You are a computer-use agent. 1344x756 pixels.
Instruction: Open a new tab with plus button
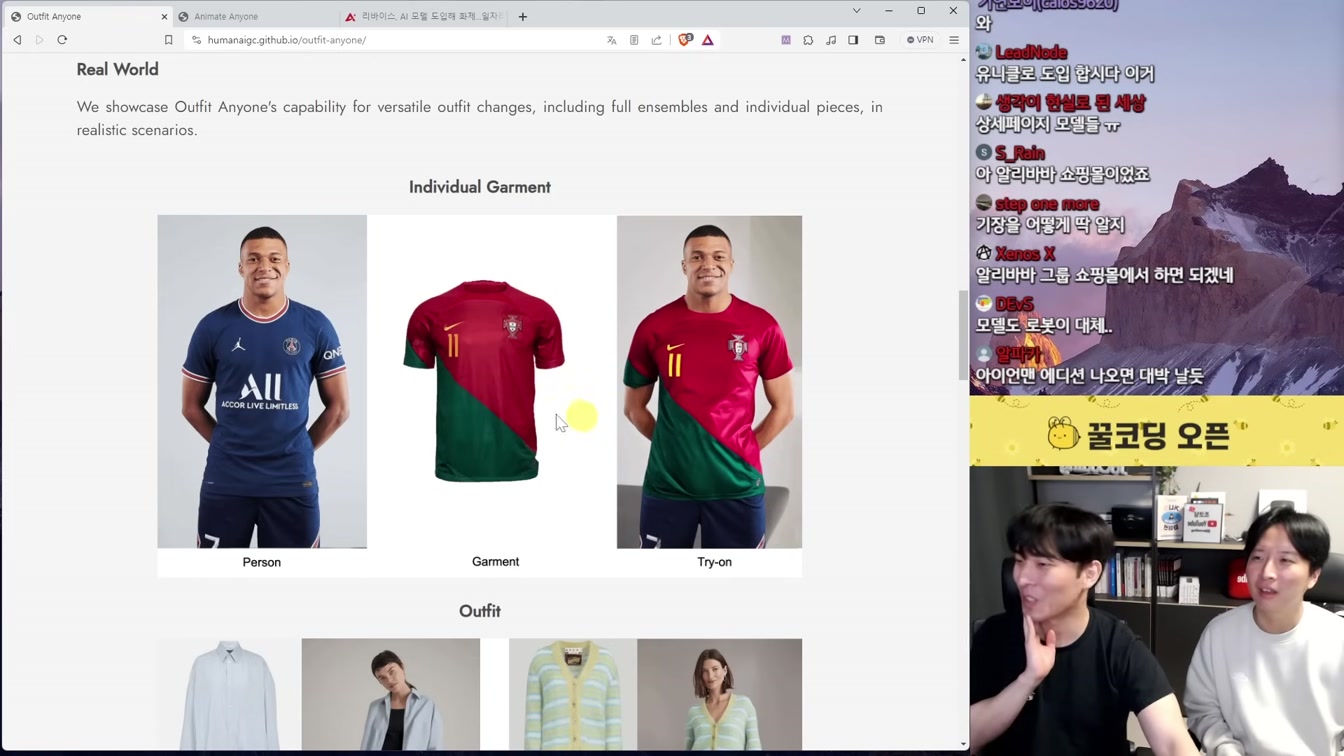[523, 16]
